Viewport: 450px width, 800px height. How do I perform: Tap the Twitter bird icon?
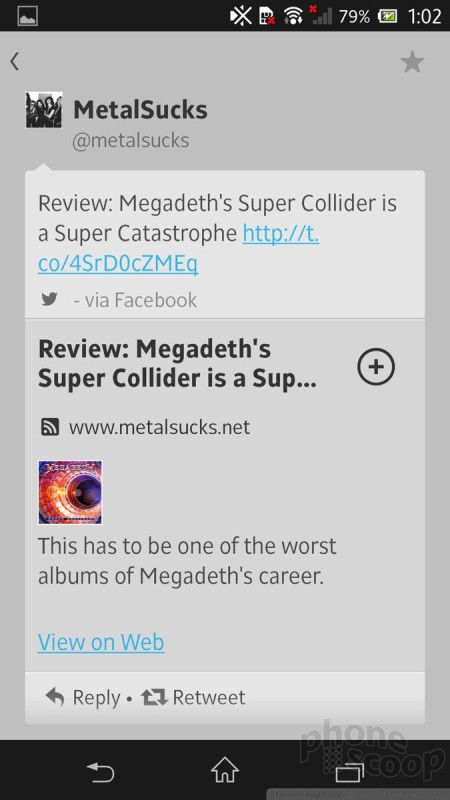[49, 299]
